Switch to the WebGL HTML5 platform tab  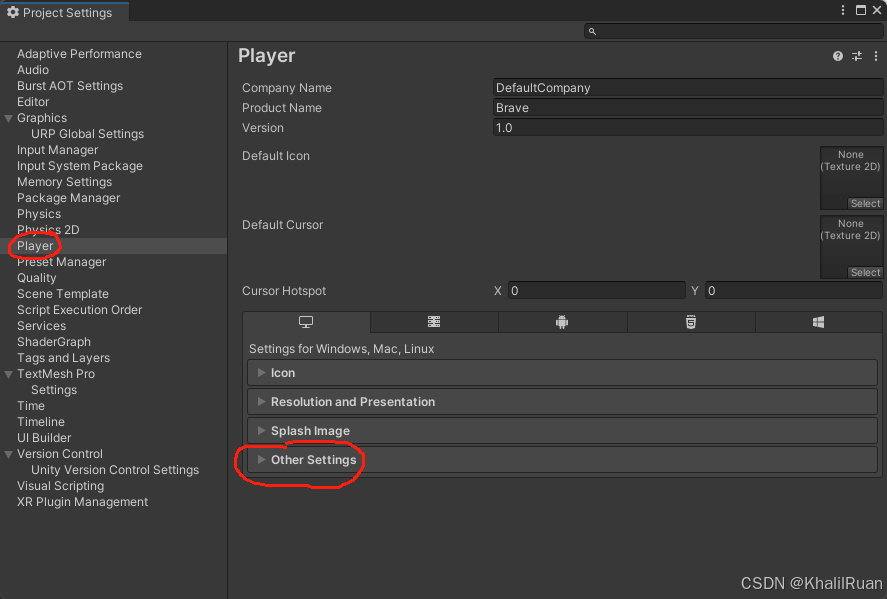click(x=691, y=322)
